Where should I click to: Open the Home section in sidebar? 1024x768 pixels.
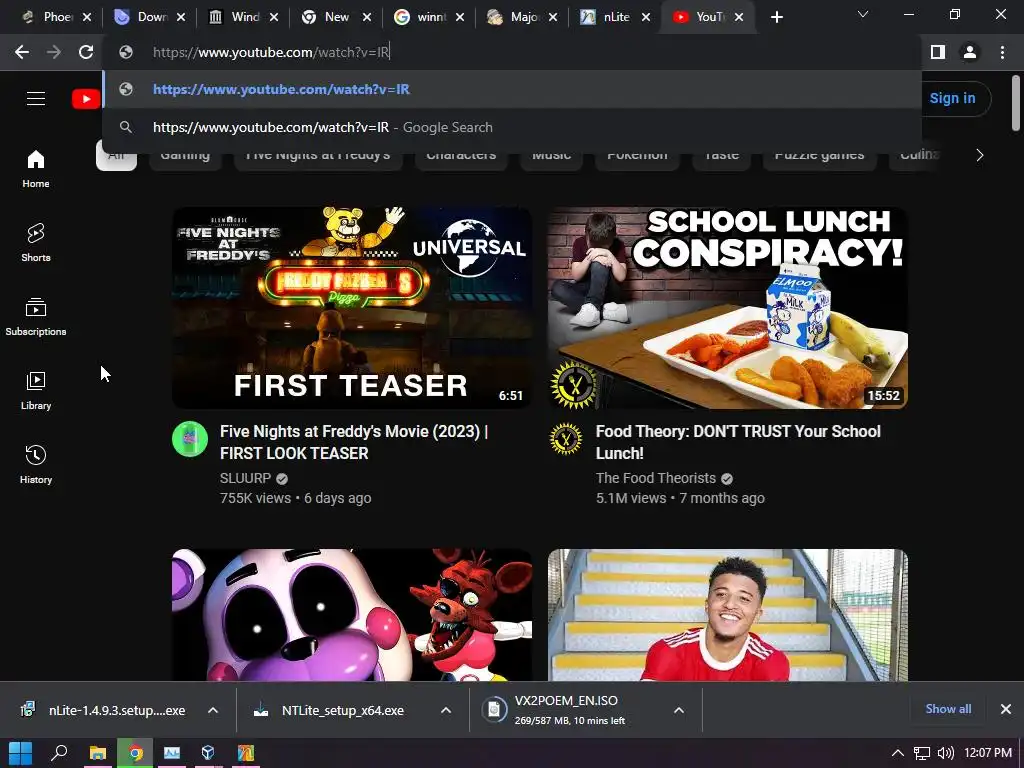pos(36,168)
